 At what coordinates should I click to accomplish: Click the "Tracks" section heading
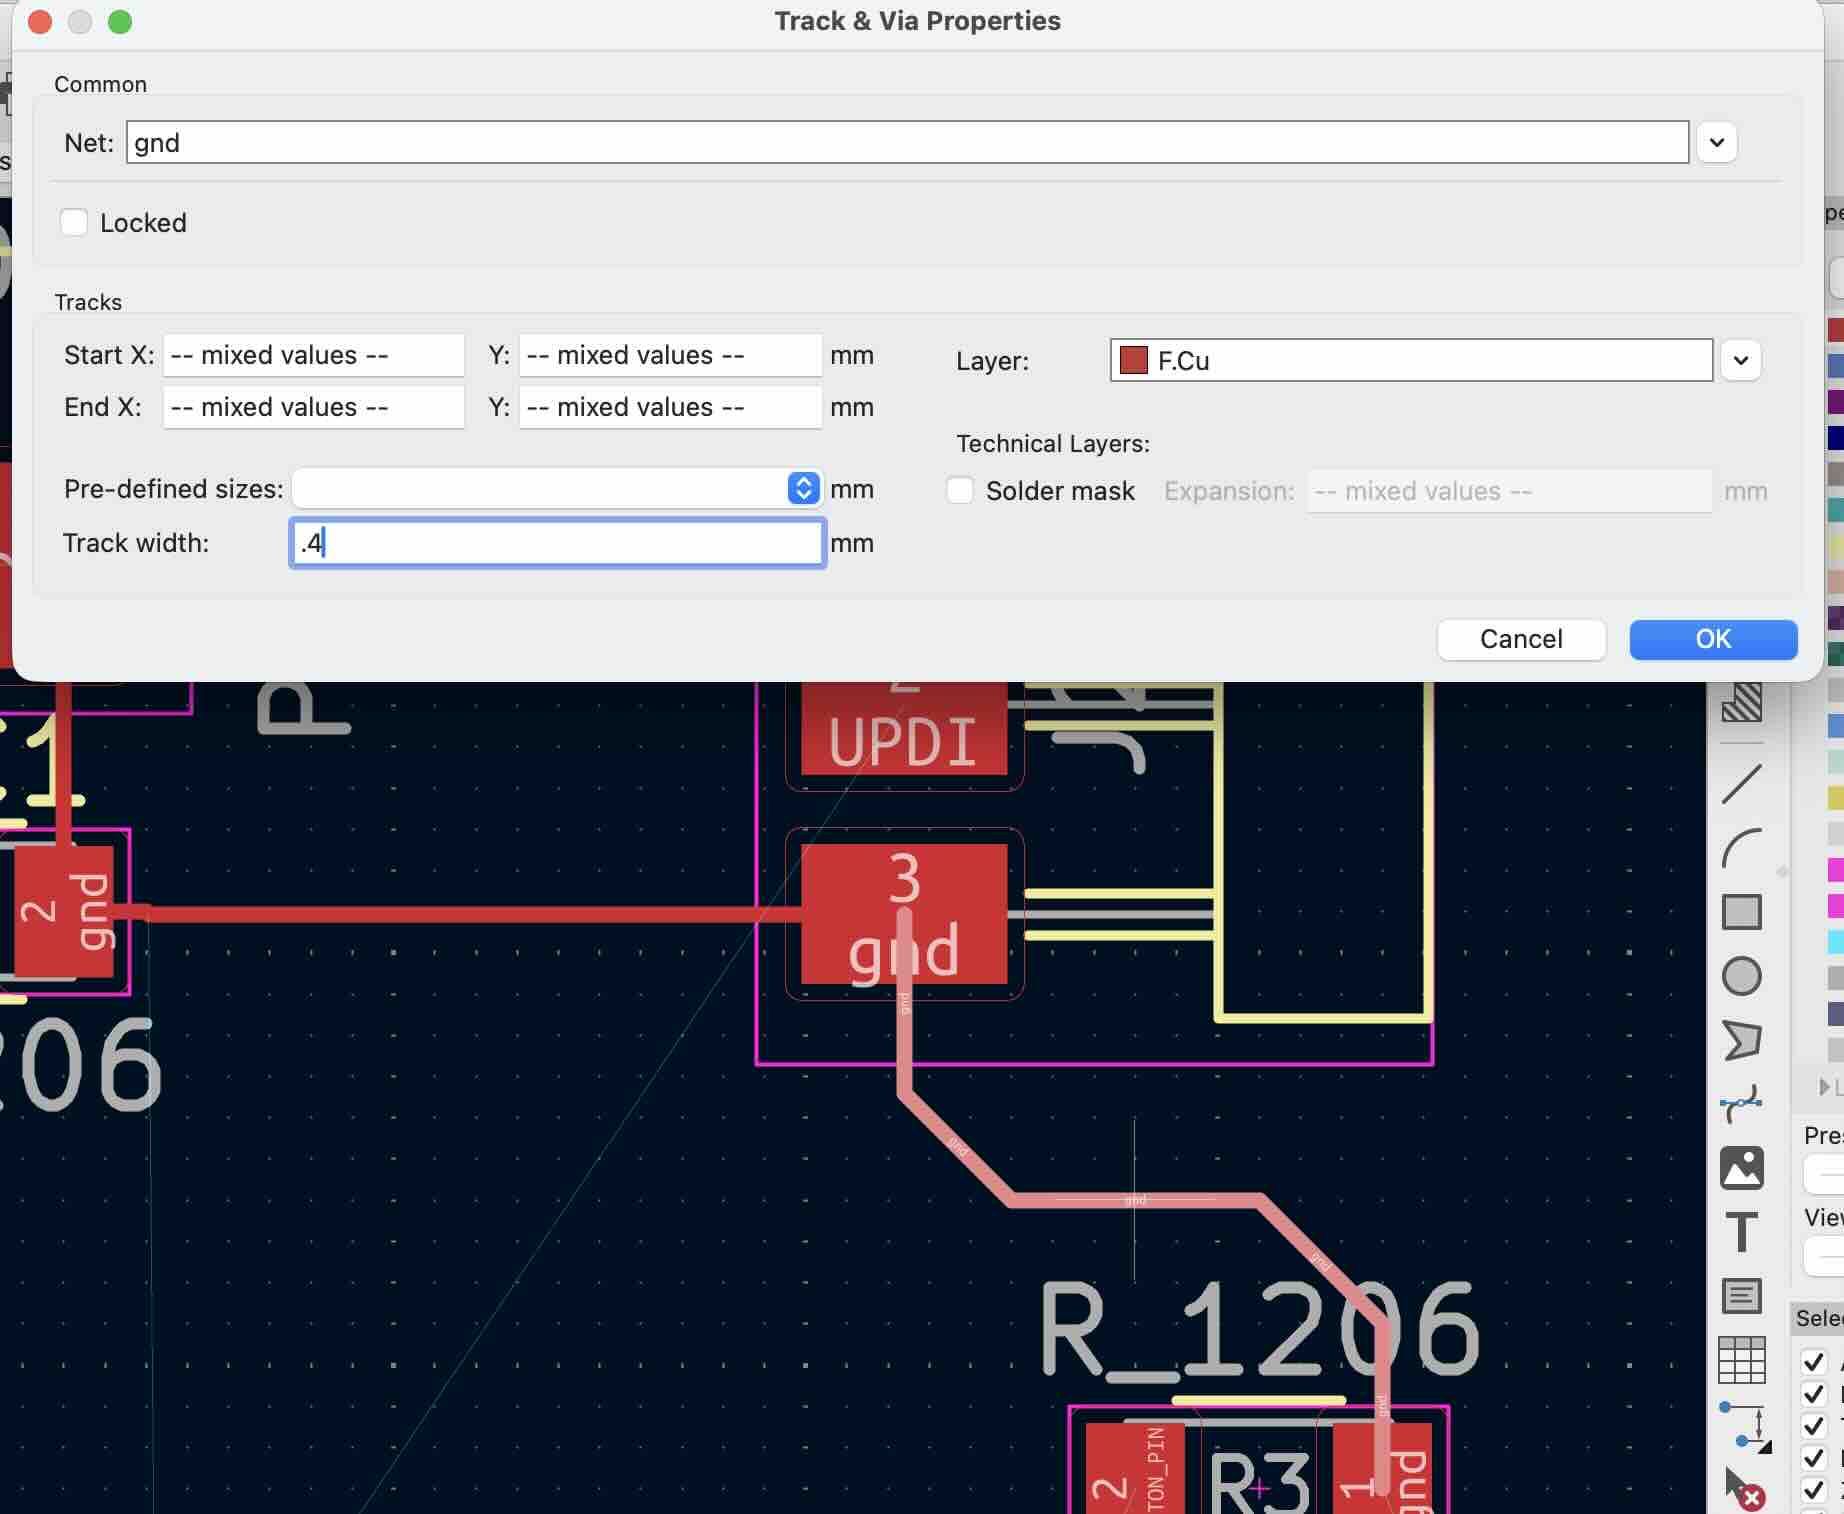pyautogui.click(x=88, y=302)
